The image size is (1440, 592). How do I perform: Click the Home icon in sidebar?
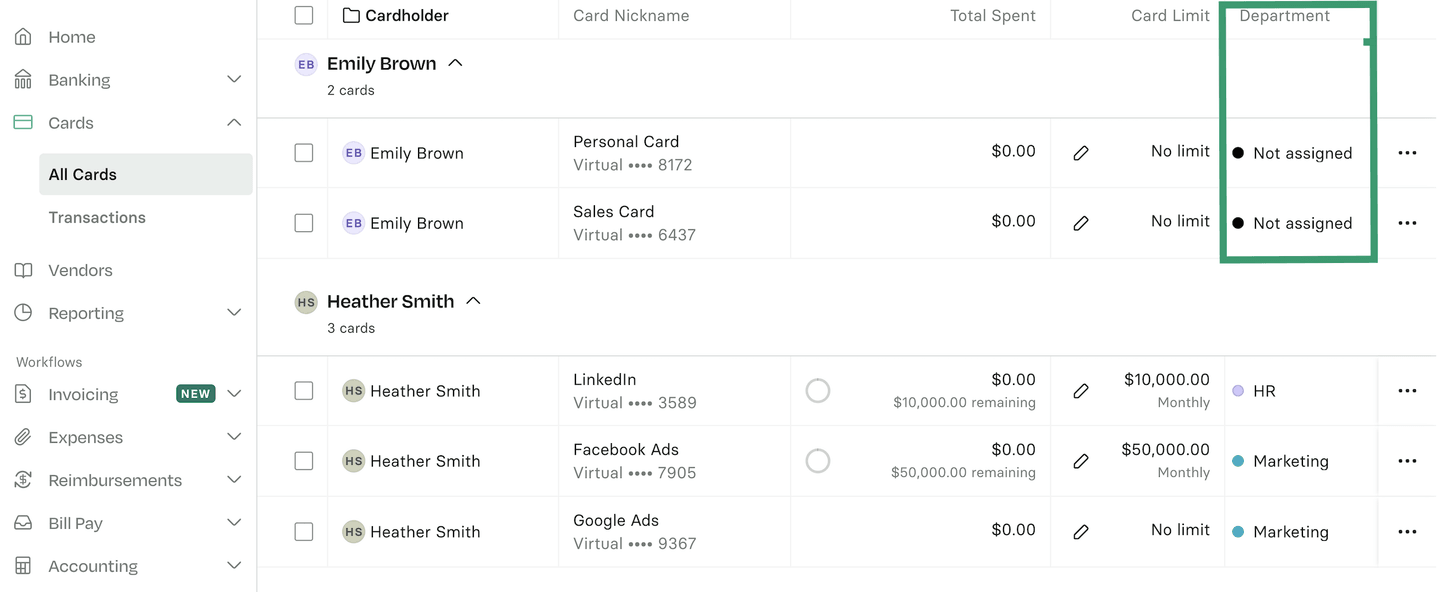point(23,37)
